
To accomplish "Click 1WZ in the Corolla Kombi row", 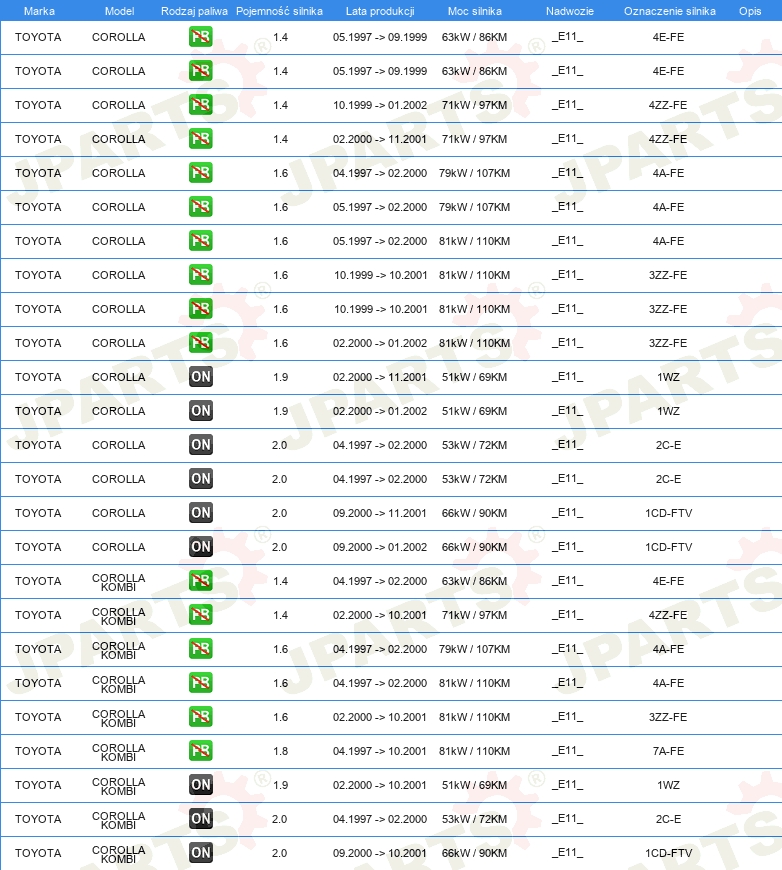I will pyautogui.click(x=668, y=785).
